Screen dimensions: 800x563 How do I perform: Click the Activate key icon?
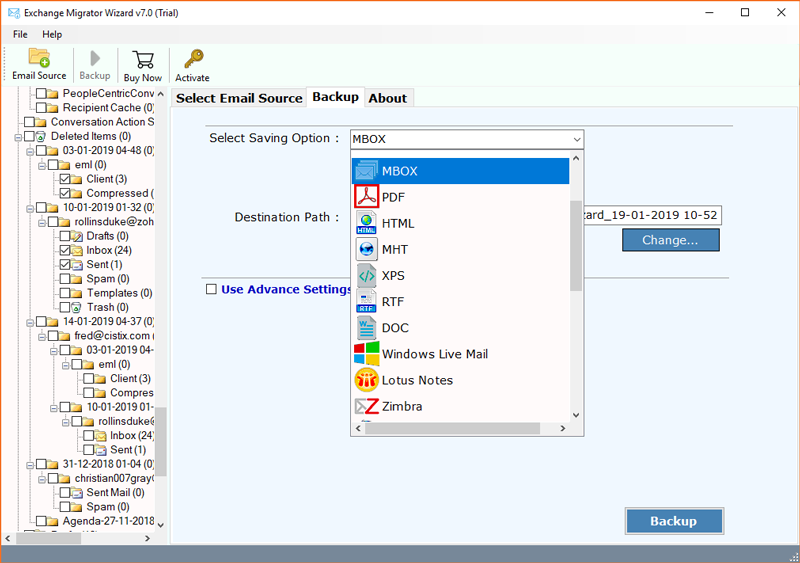point(193,59)
